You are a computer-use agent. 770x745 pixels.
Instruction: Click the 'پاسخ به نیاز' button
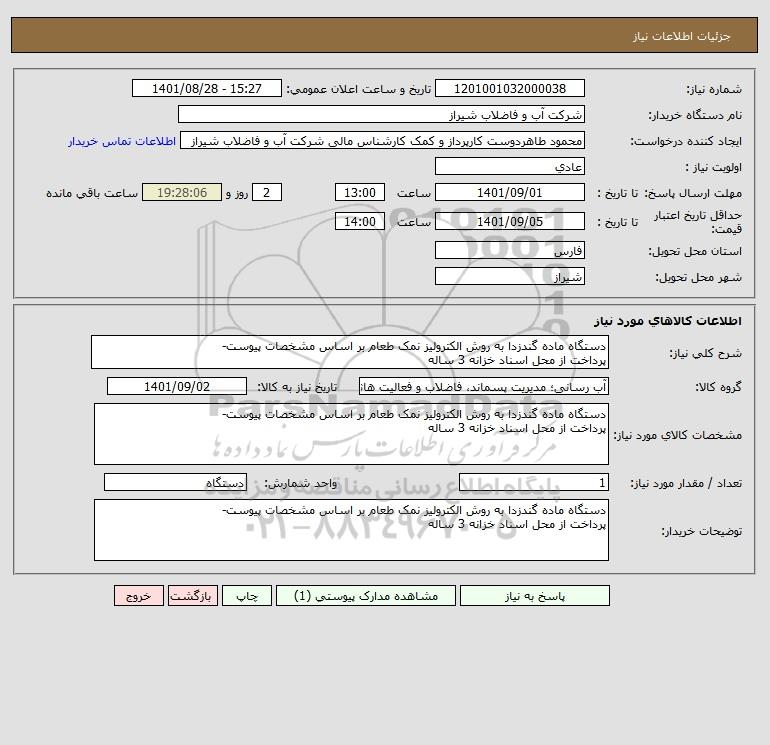[534, 596]
